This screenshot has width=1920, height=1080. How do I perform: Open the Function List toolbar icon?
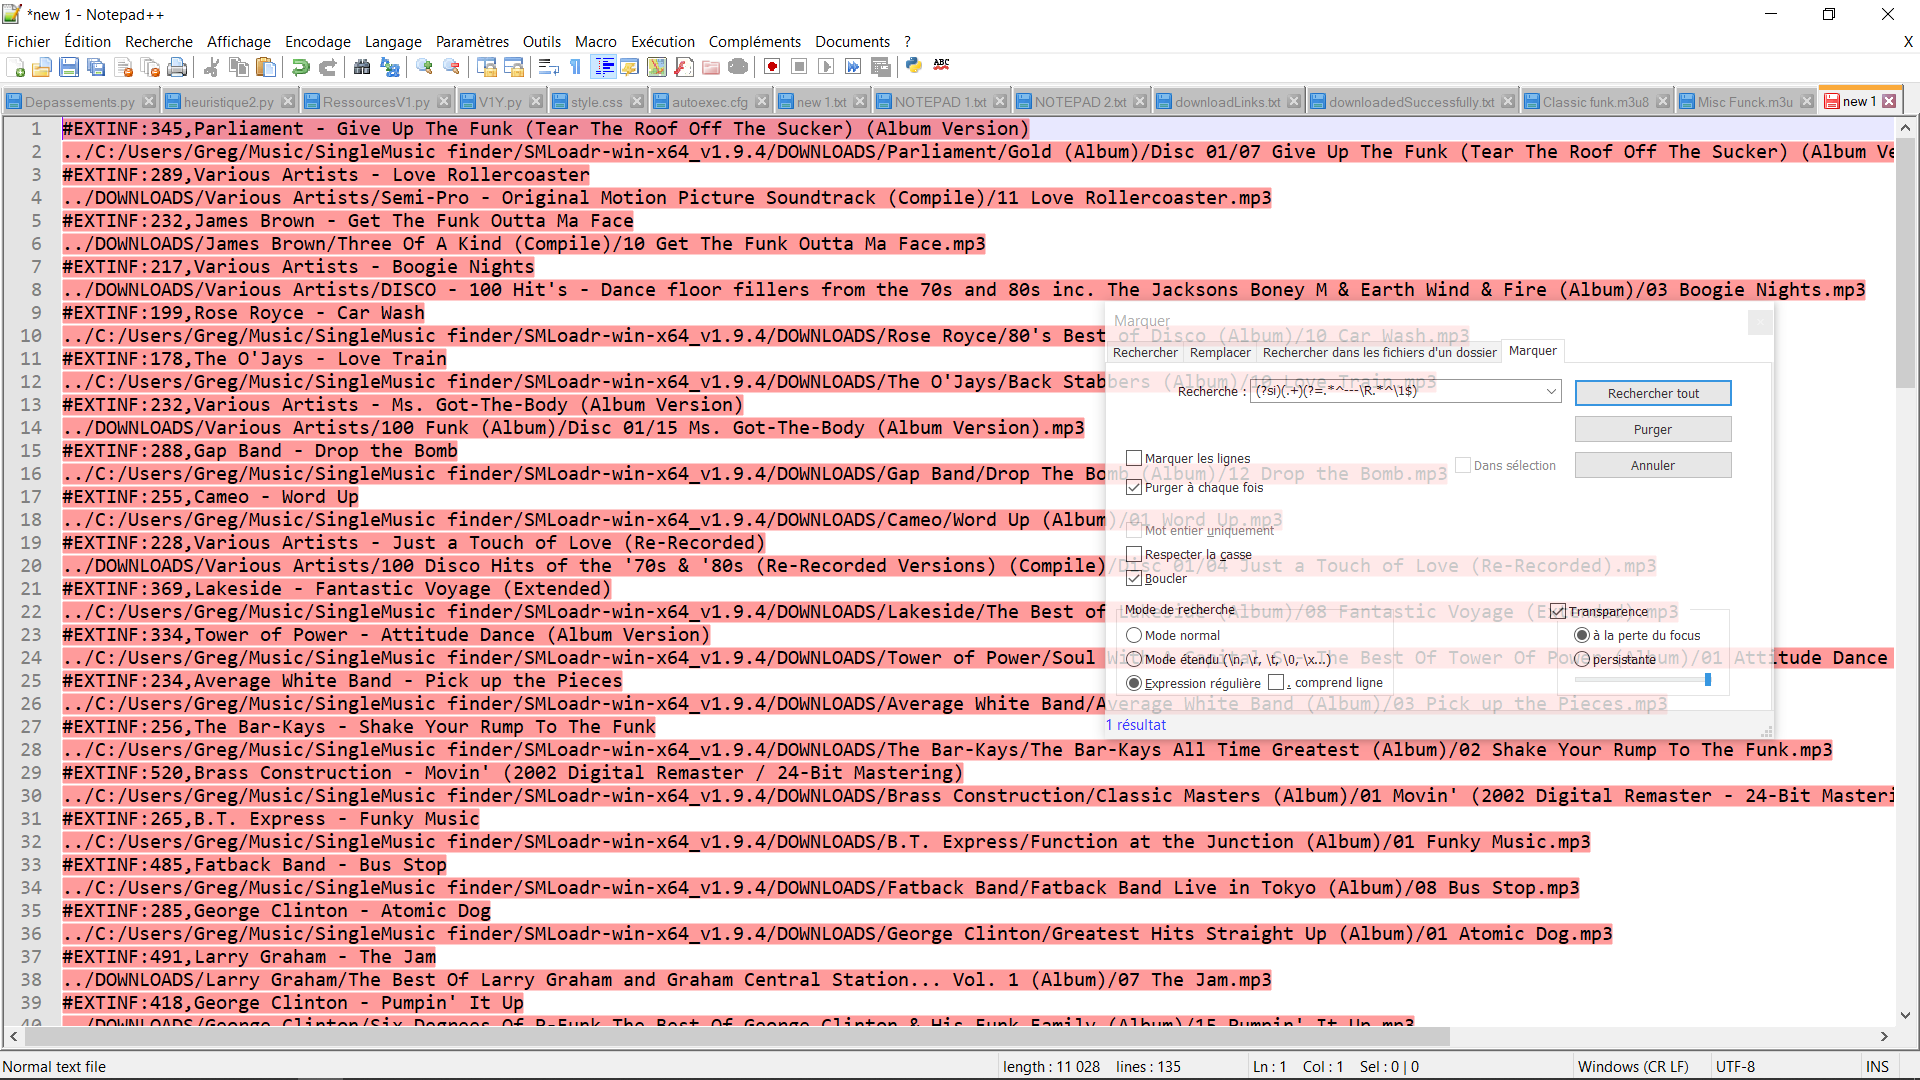coord(684,67)
